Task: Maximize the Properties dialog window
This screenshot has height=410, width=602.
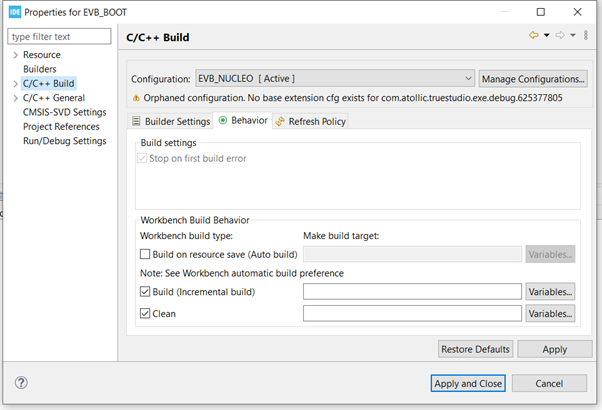Action: coord(541,12)
